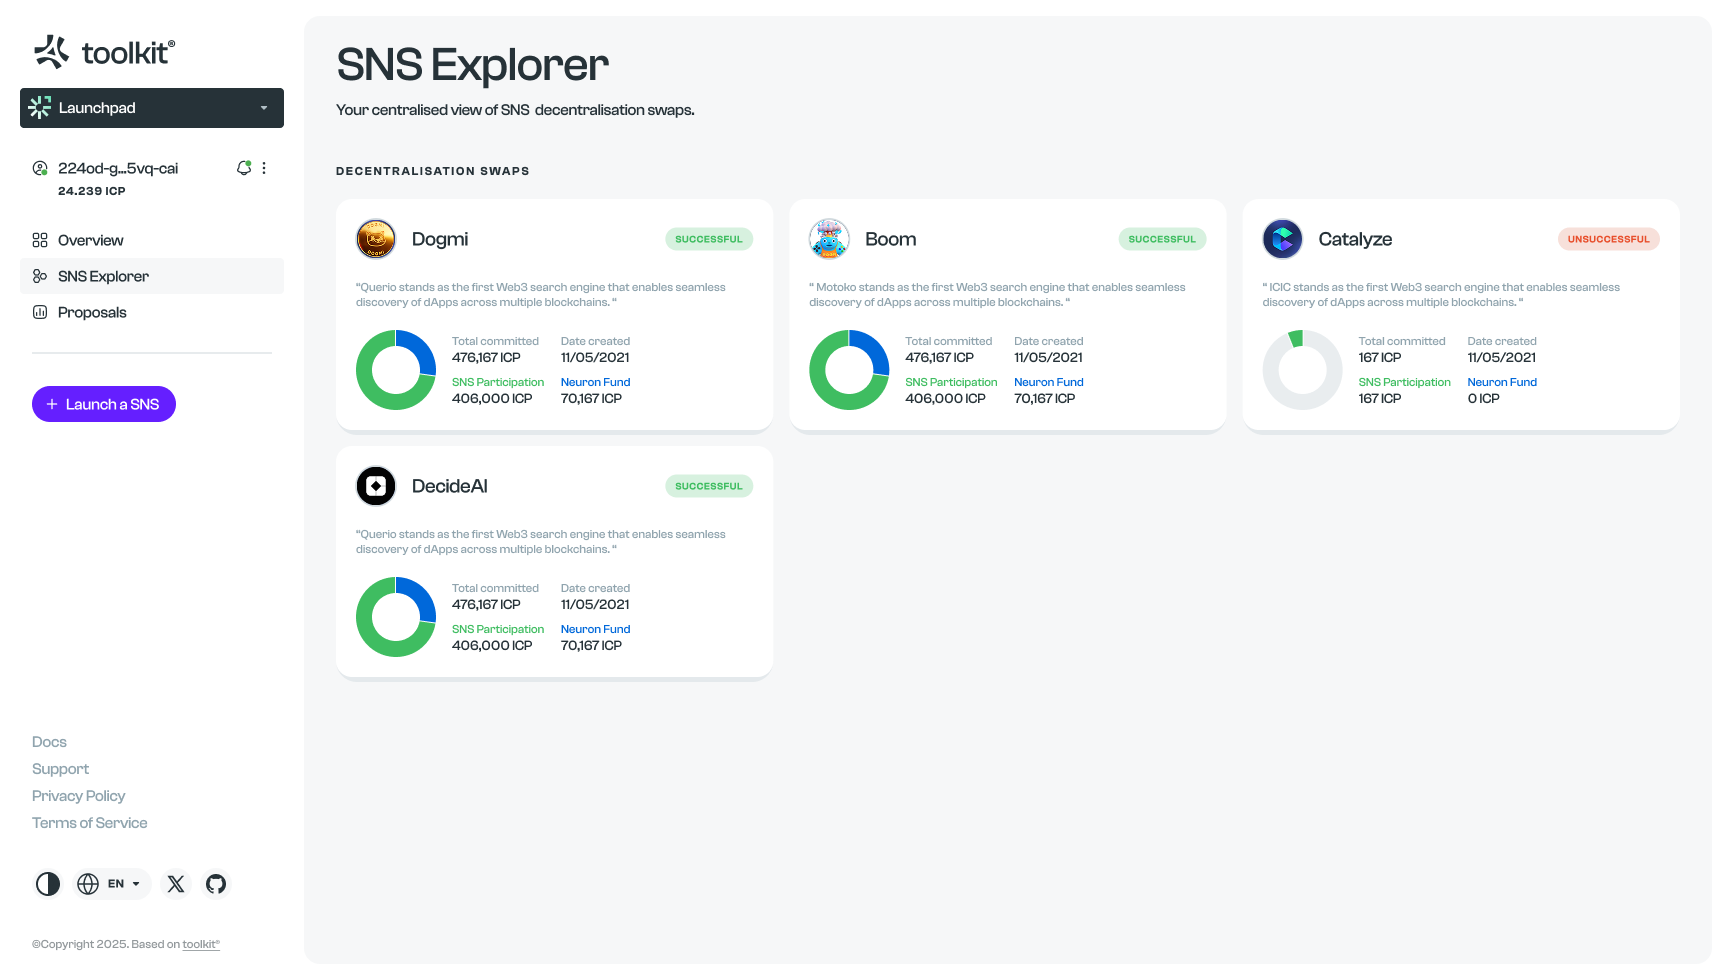
Task: Click DecideAI's SUCCESSFUL status badge
Action: [709, 486]
